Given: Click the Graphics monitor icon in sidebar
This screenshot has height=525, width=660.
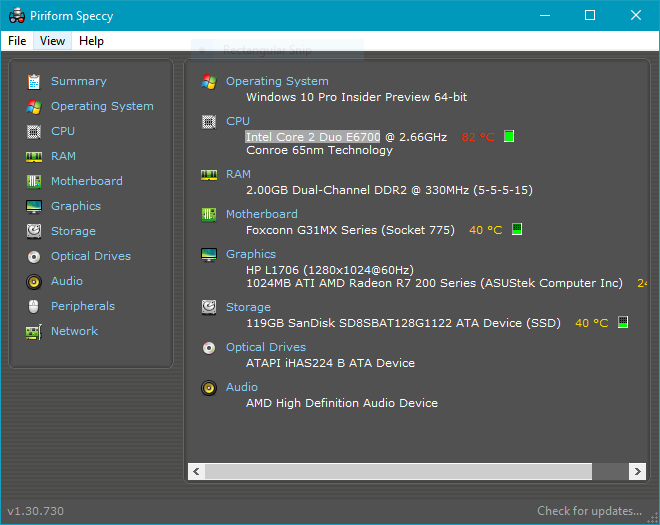Looking at the screenshot, I should pyautogui.click(x=34, y=207).
